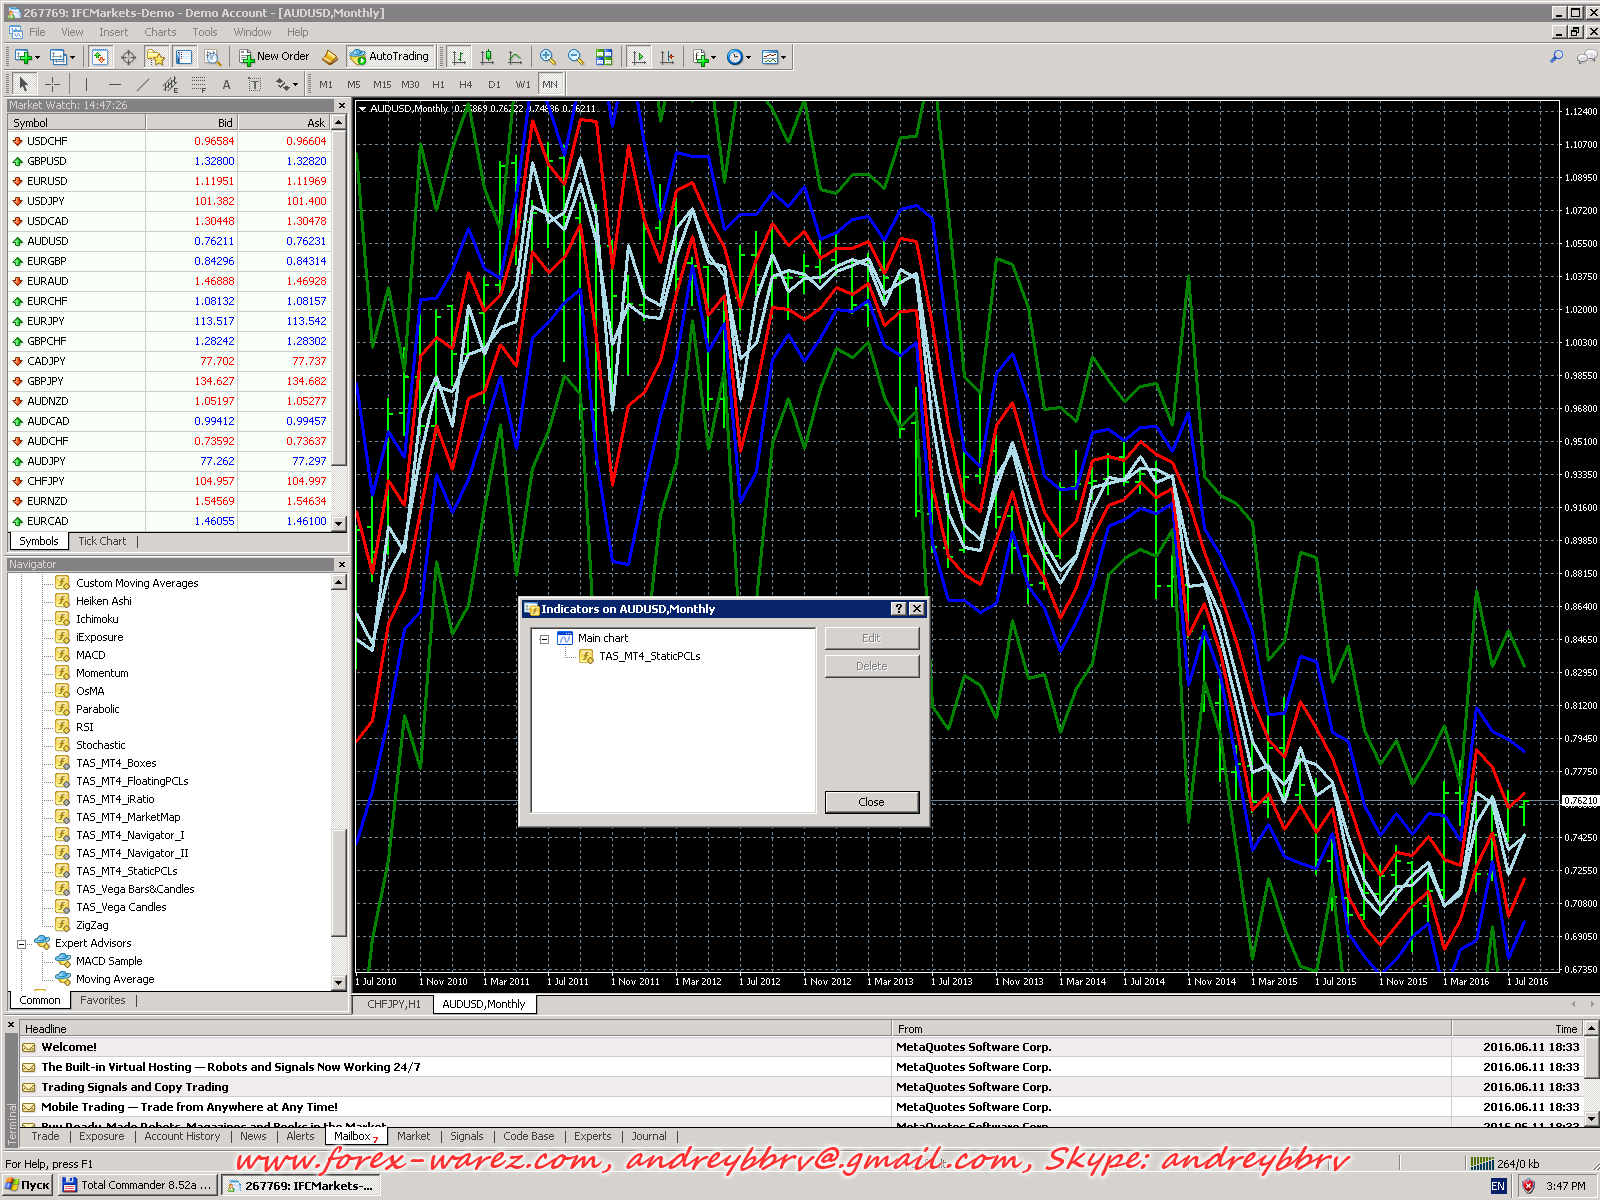Switch chart to Candlesticks mode
Screen dimensions: 1600x1200
click(487, 57)
